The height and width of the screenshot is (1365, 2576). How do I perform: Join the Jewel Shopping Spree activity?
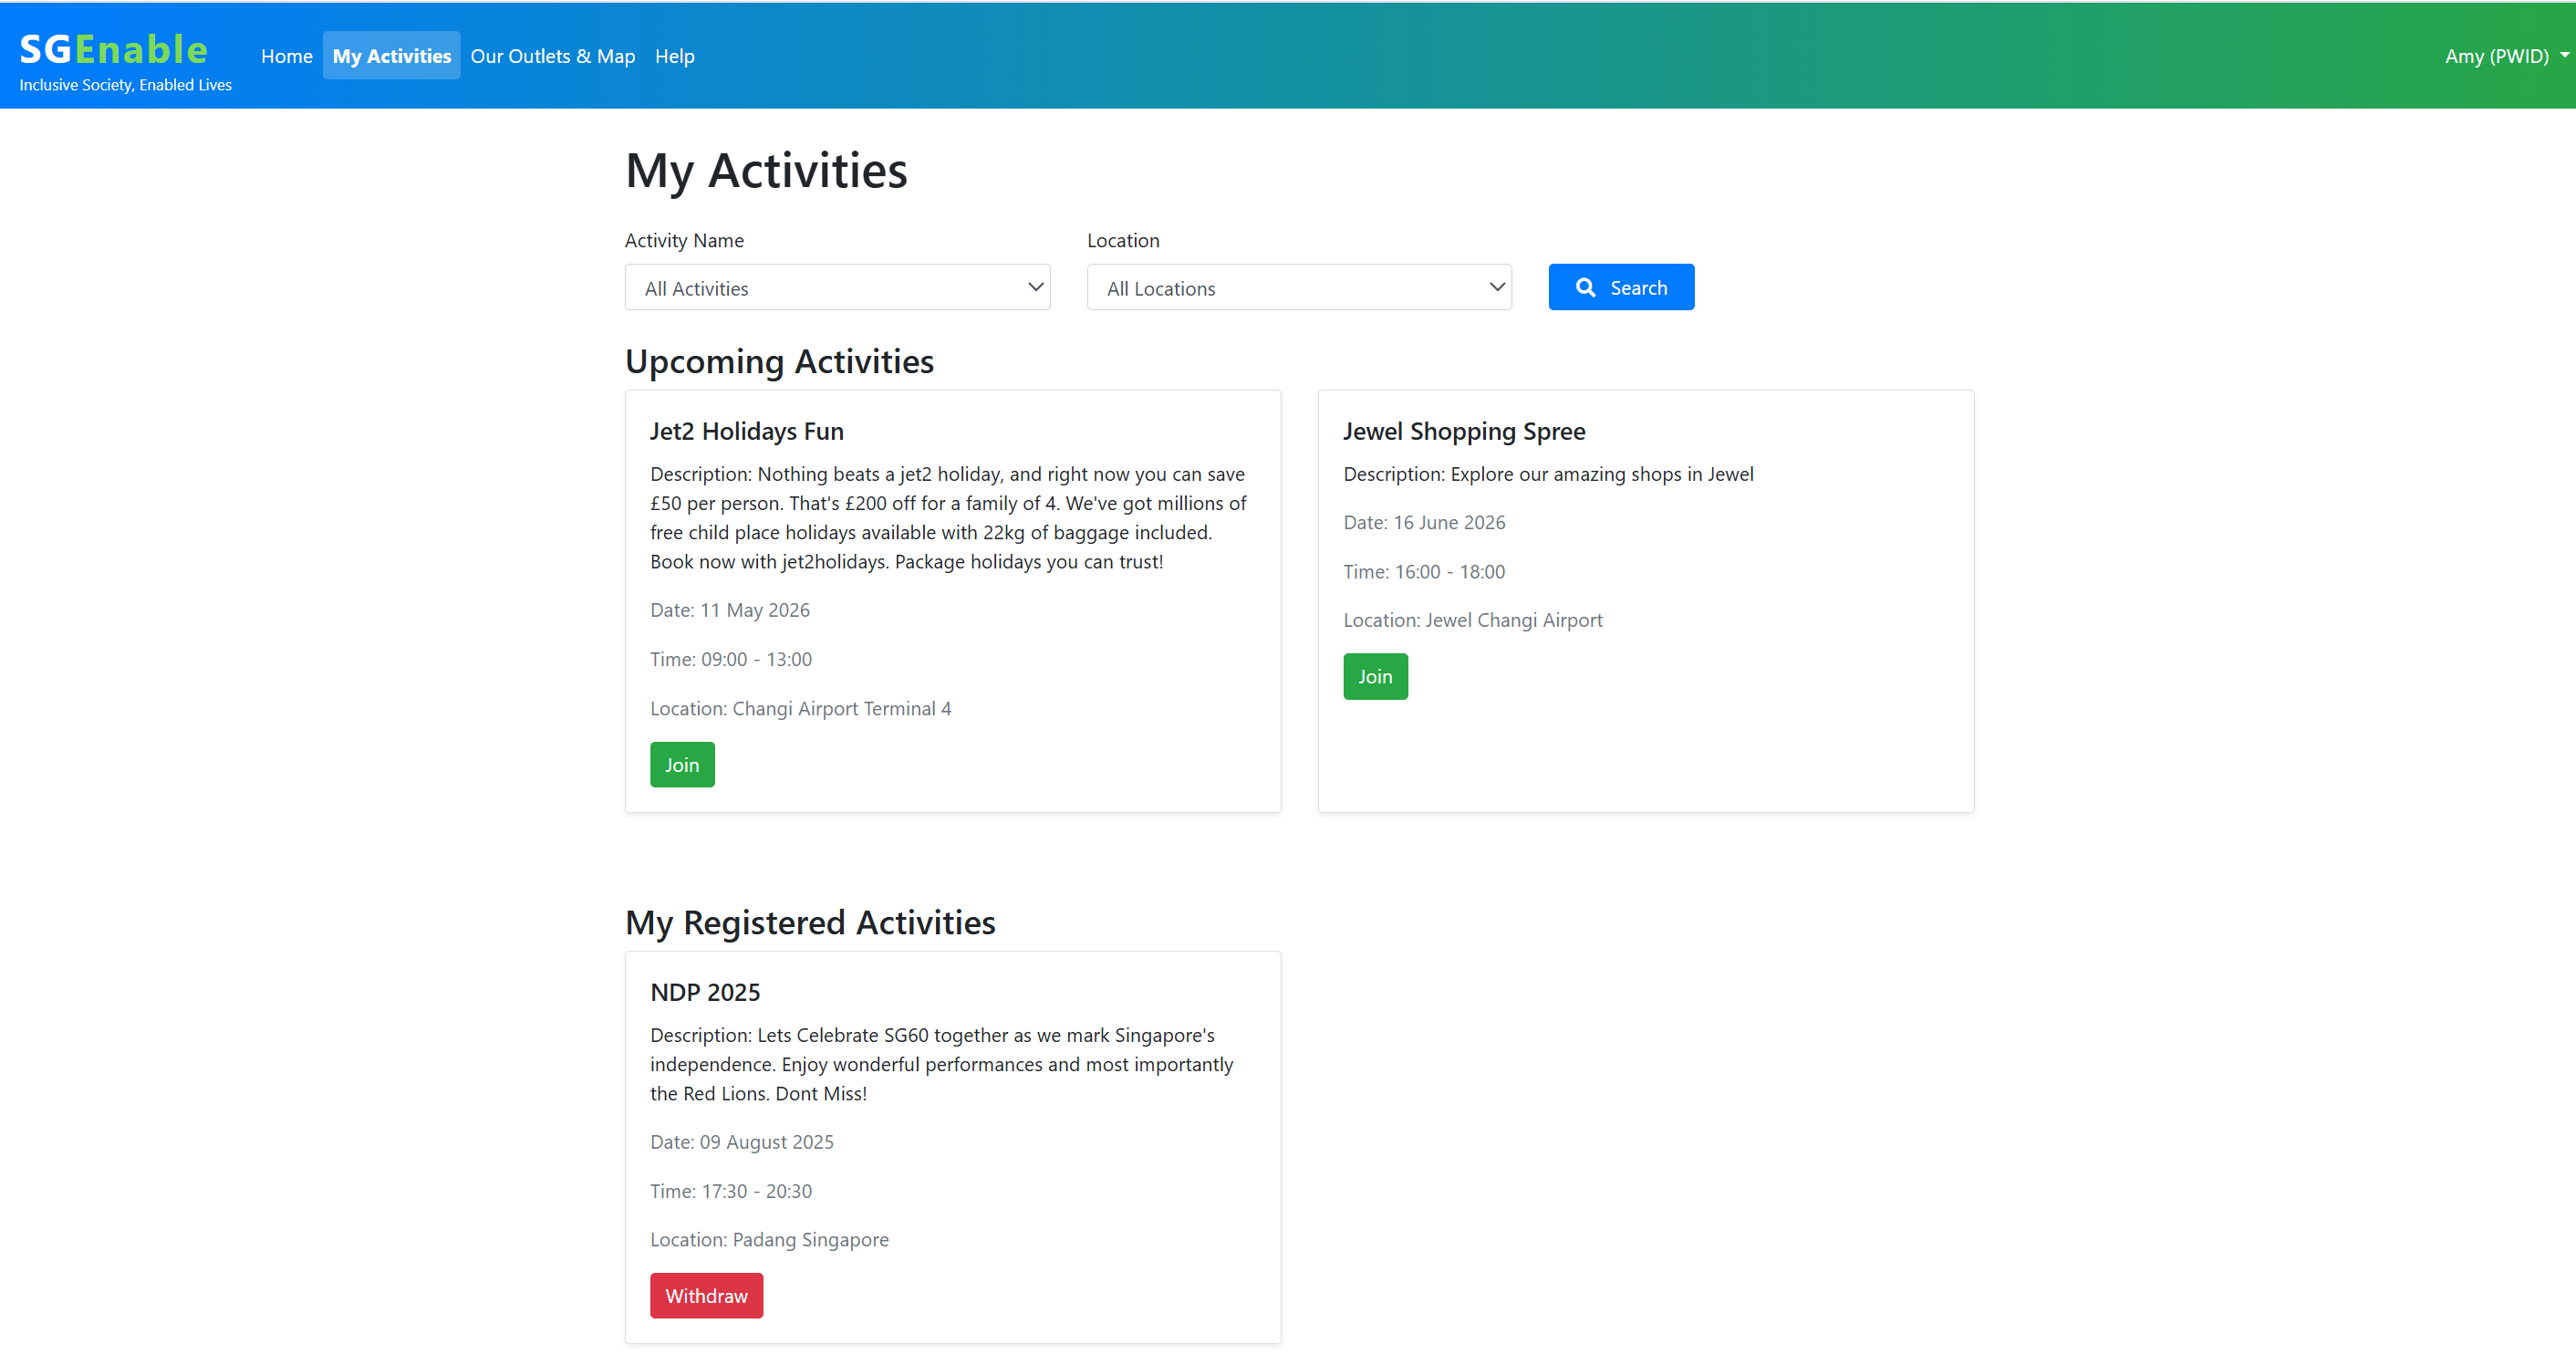1374,677
